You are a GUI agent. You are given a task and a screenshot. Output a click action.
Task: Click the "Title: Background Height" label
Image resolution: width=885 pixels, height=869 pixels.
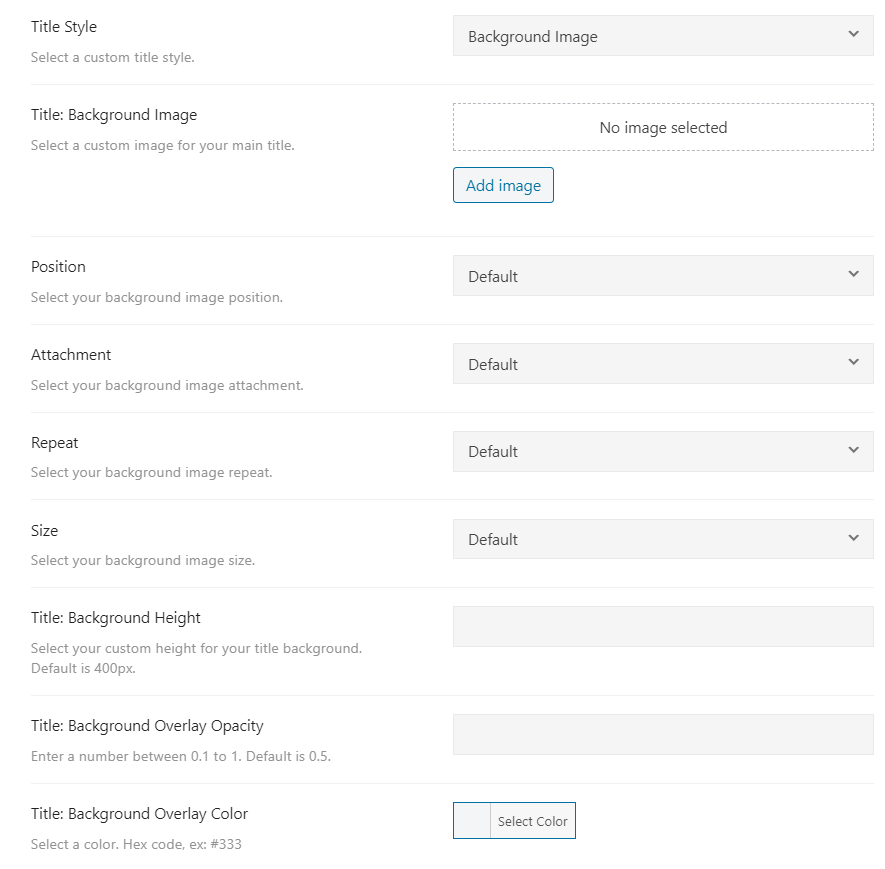tap(116, 618)
